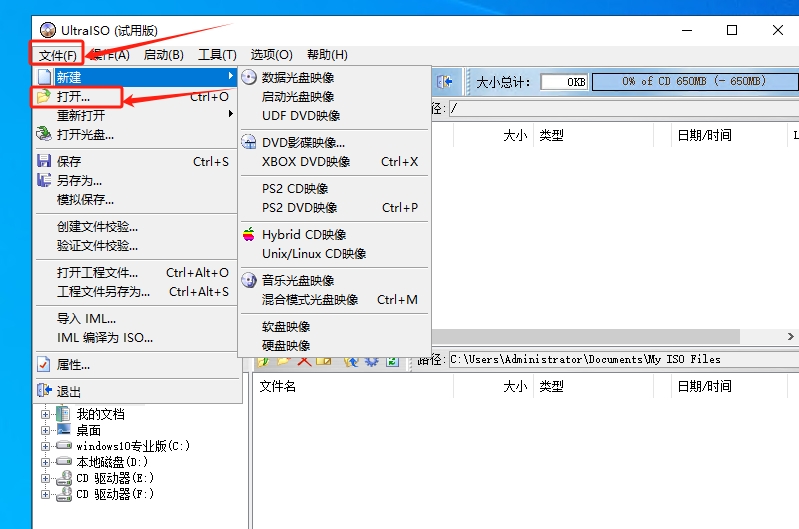Open the 选项(O) menu
Viewport: 799px width, 529px height.
point(271,55)
